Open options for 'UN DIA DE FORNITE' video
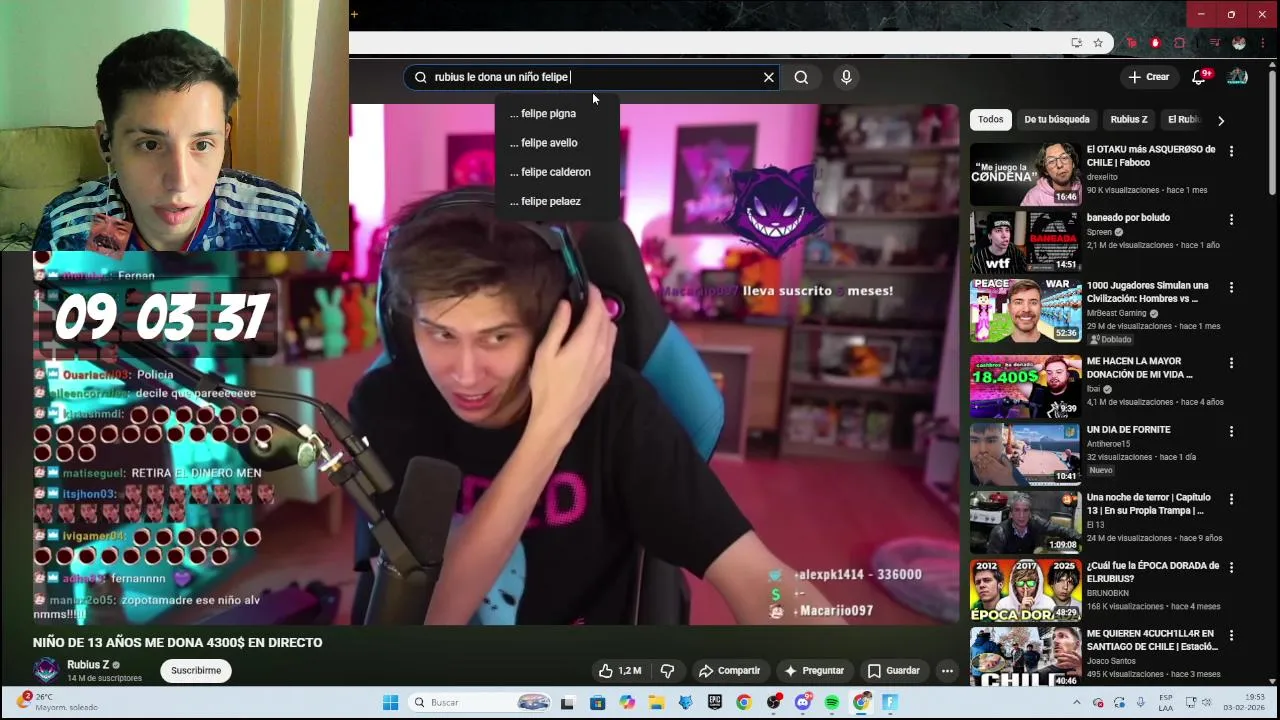The image size is (1280, 720). 1231,431
